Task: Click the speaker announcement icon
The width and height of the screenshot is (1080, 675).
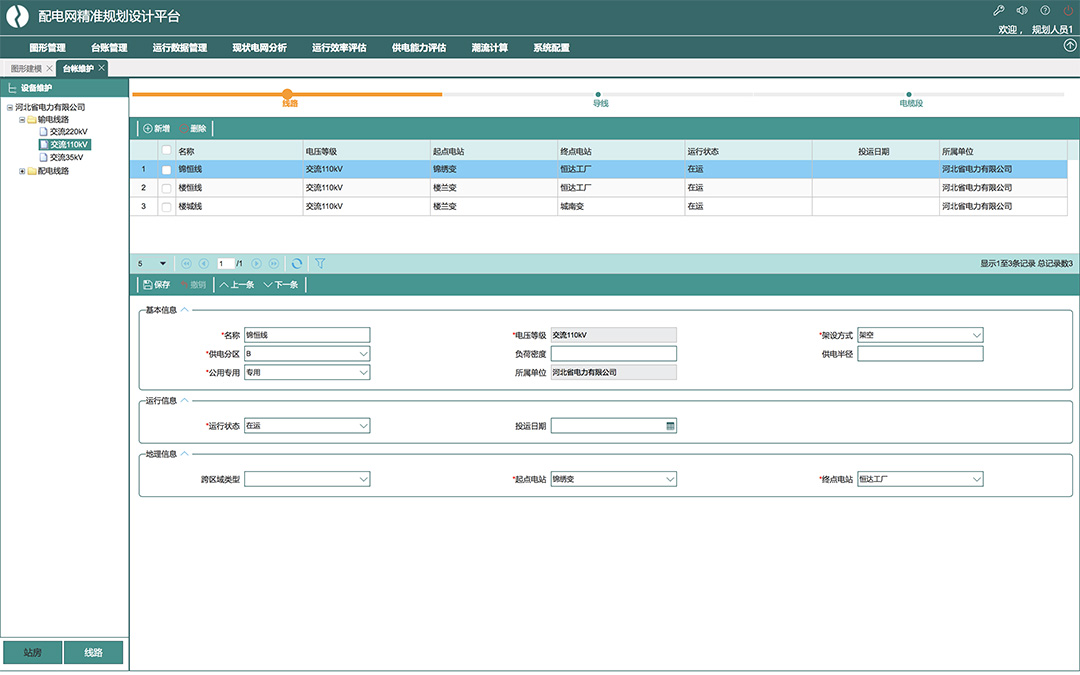Action: pos(1022,11)
